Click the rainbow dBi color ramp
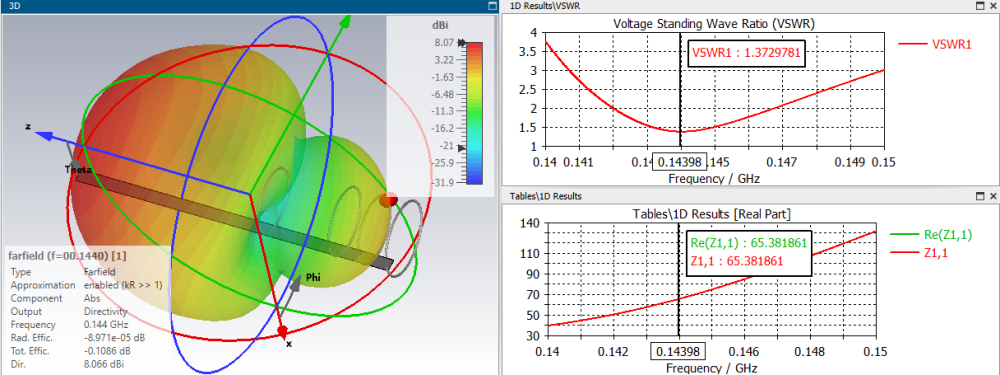 click(474, 113)
